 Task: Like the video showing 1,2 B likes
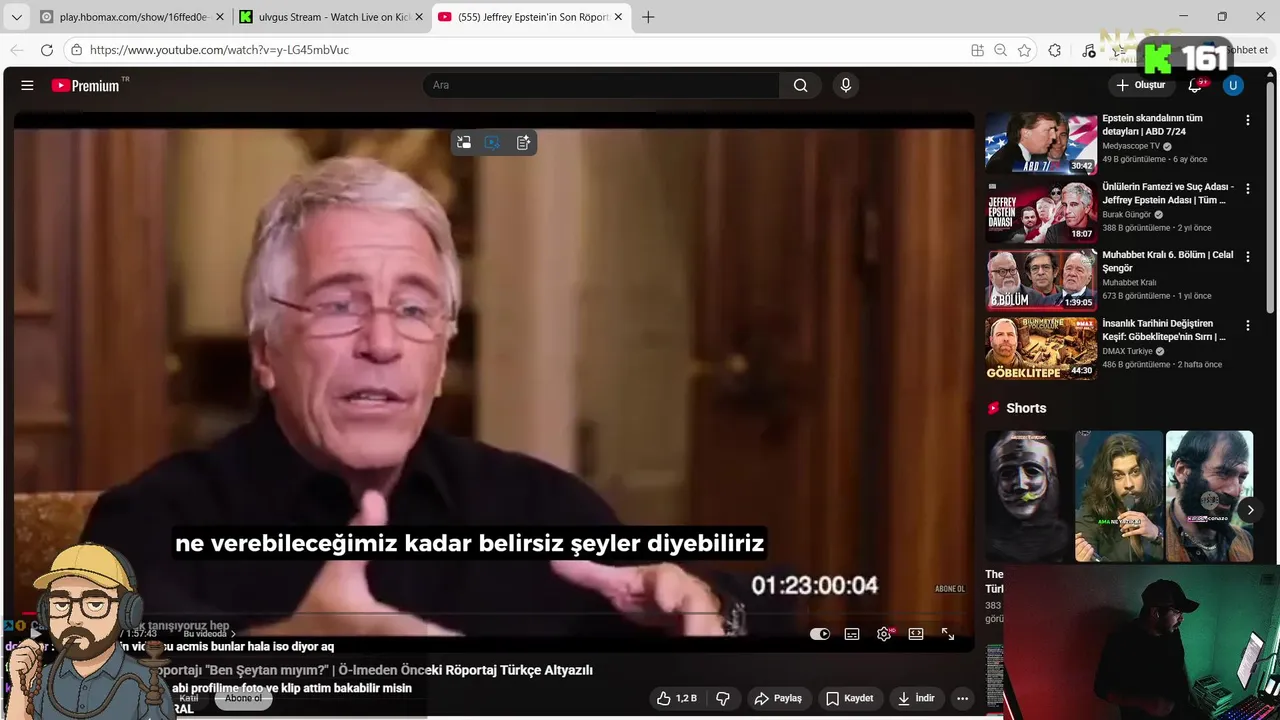point(677,698)
